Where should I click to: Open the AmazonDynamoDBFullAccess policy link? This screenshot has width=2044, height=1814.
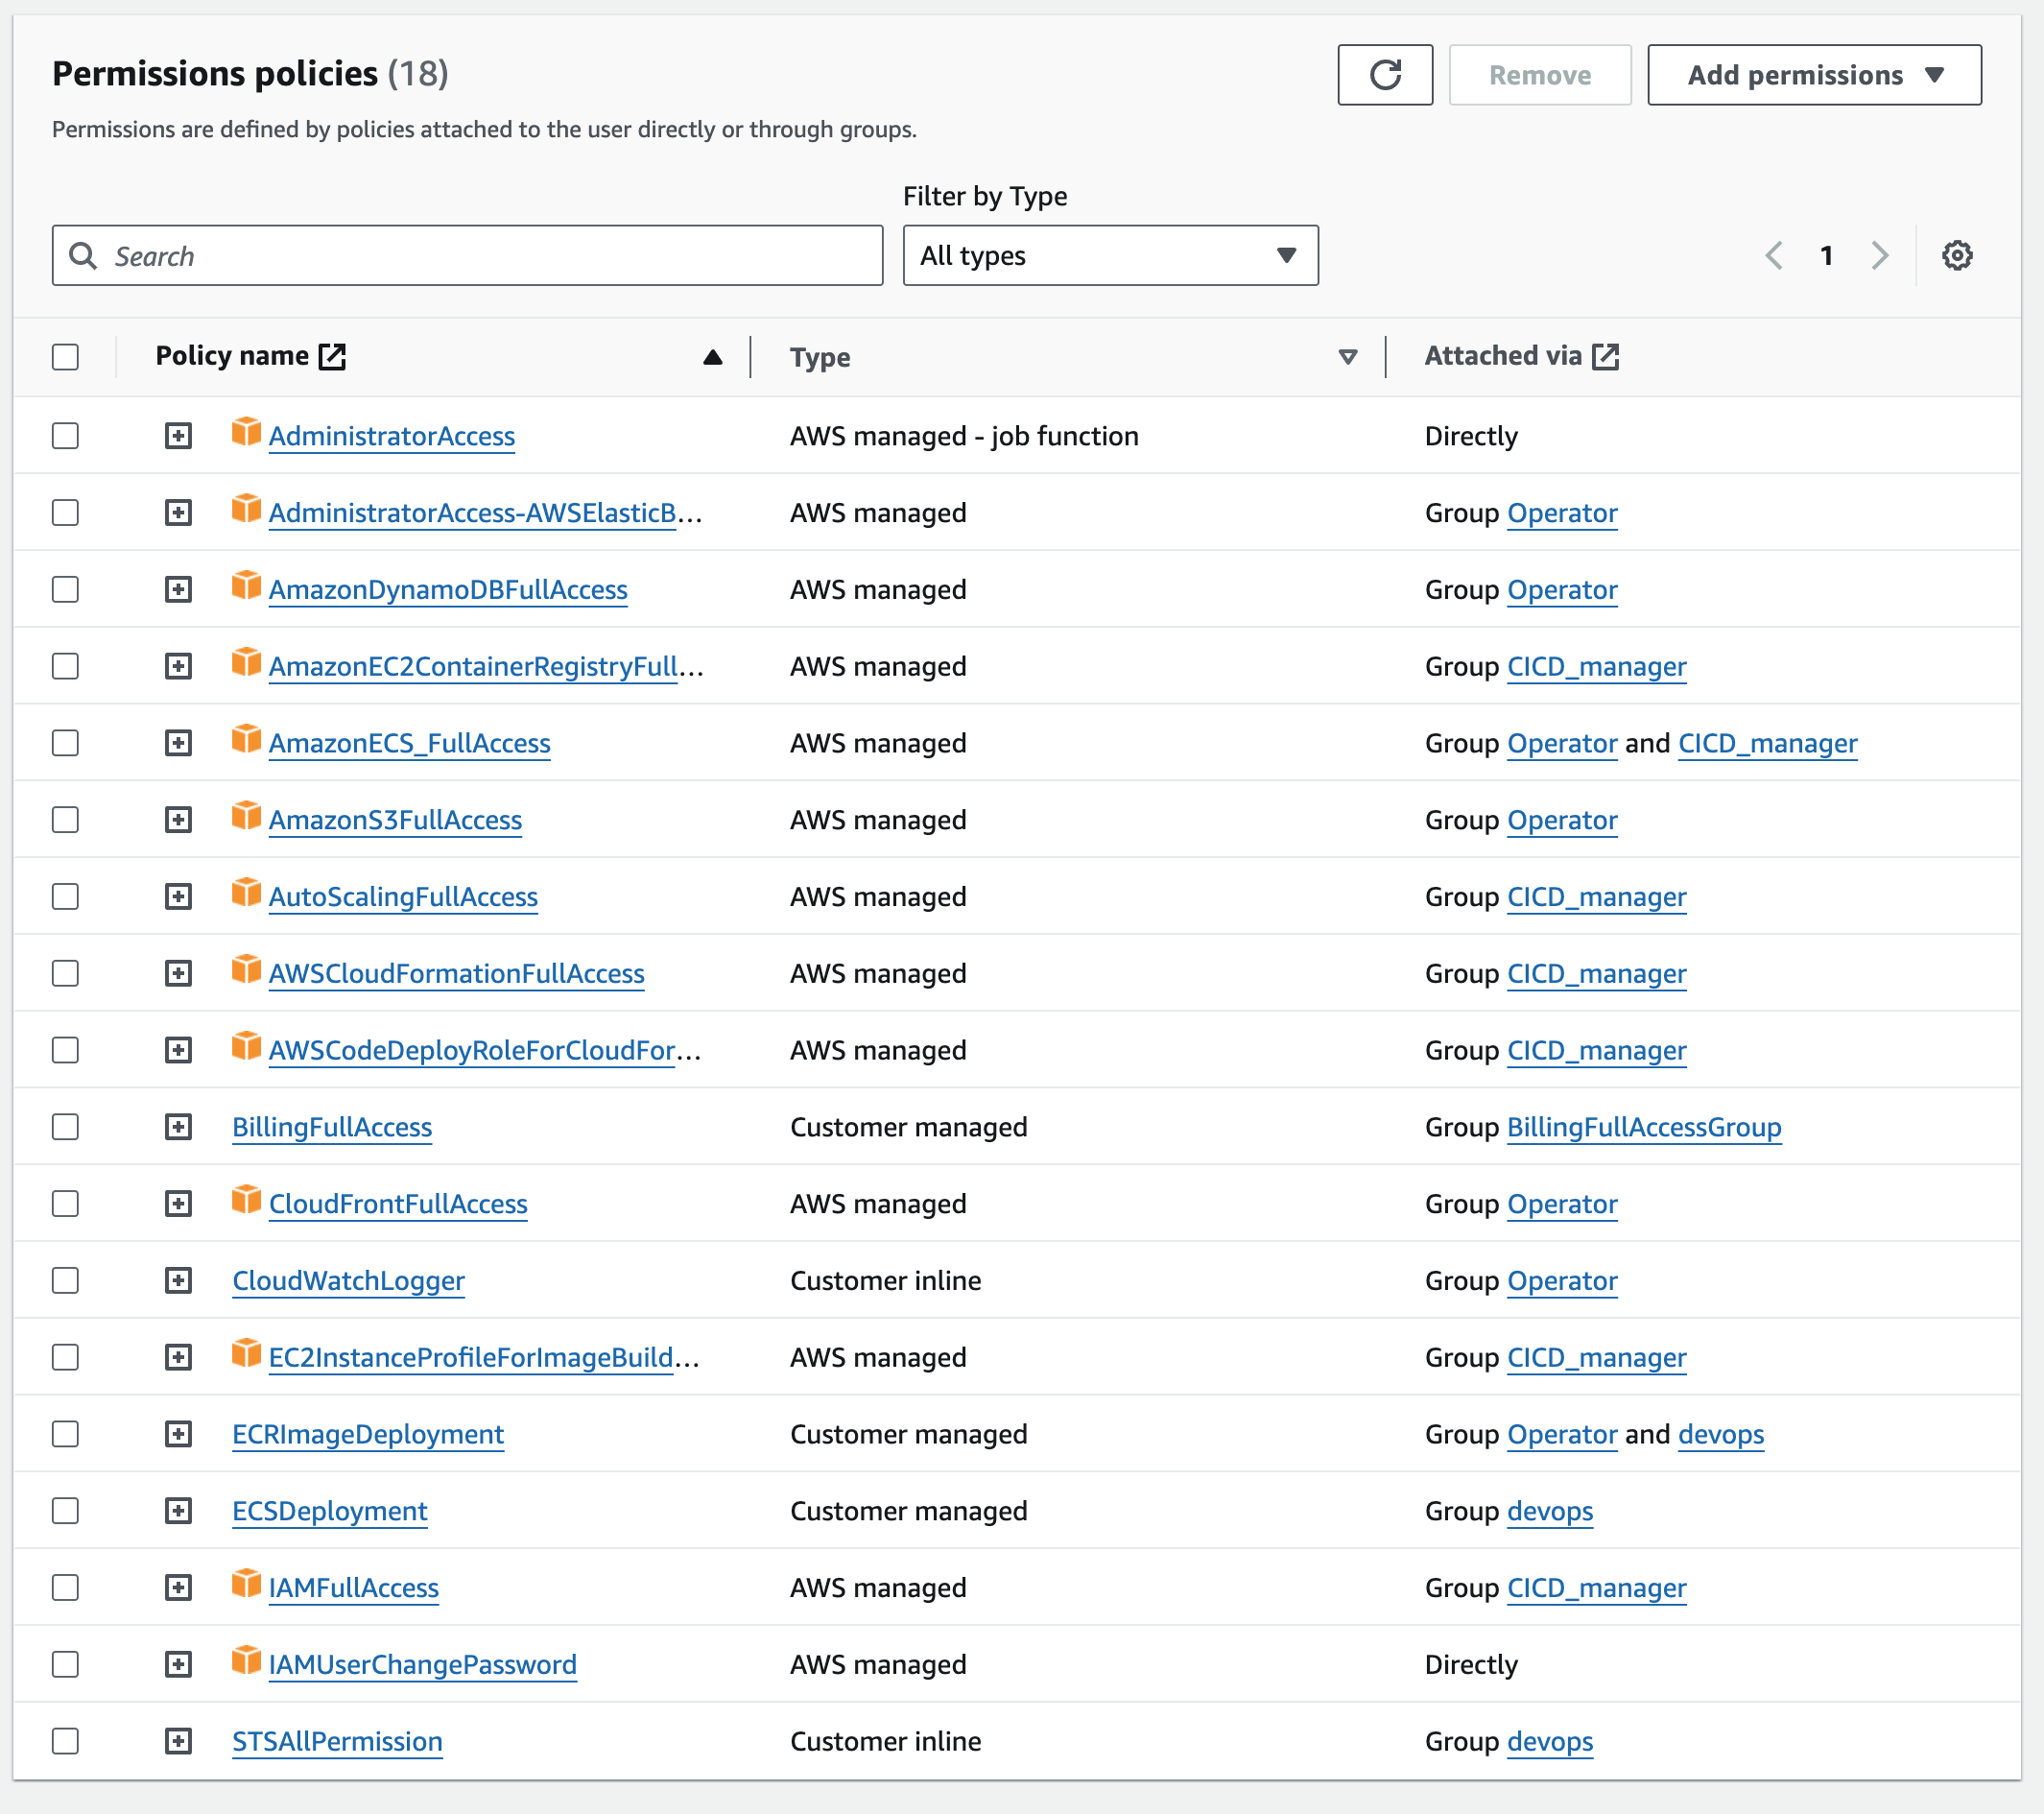pos(448,590)
